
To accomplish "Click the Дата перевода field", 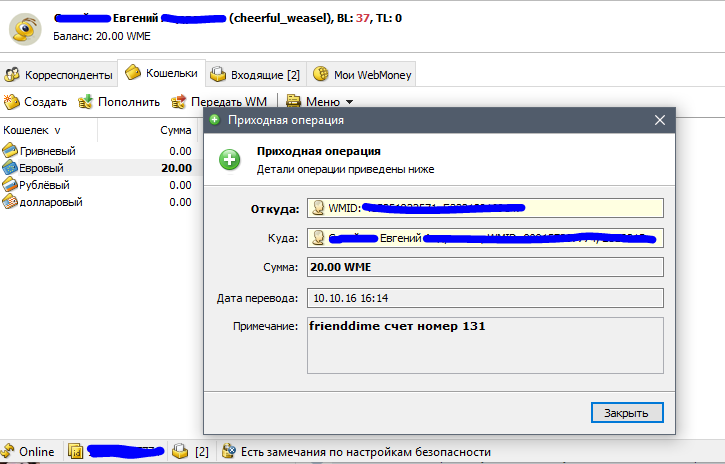I will tap(485, 298).
